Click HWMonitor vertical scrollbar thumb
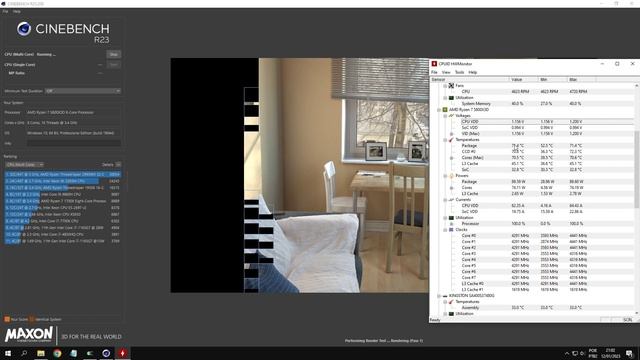The height and width of the screenshot is (360, 640). pos(636,169)
